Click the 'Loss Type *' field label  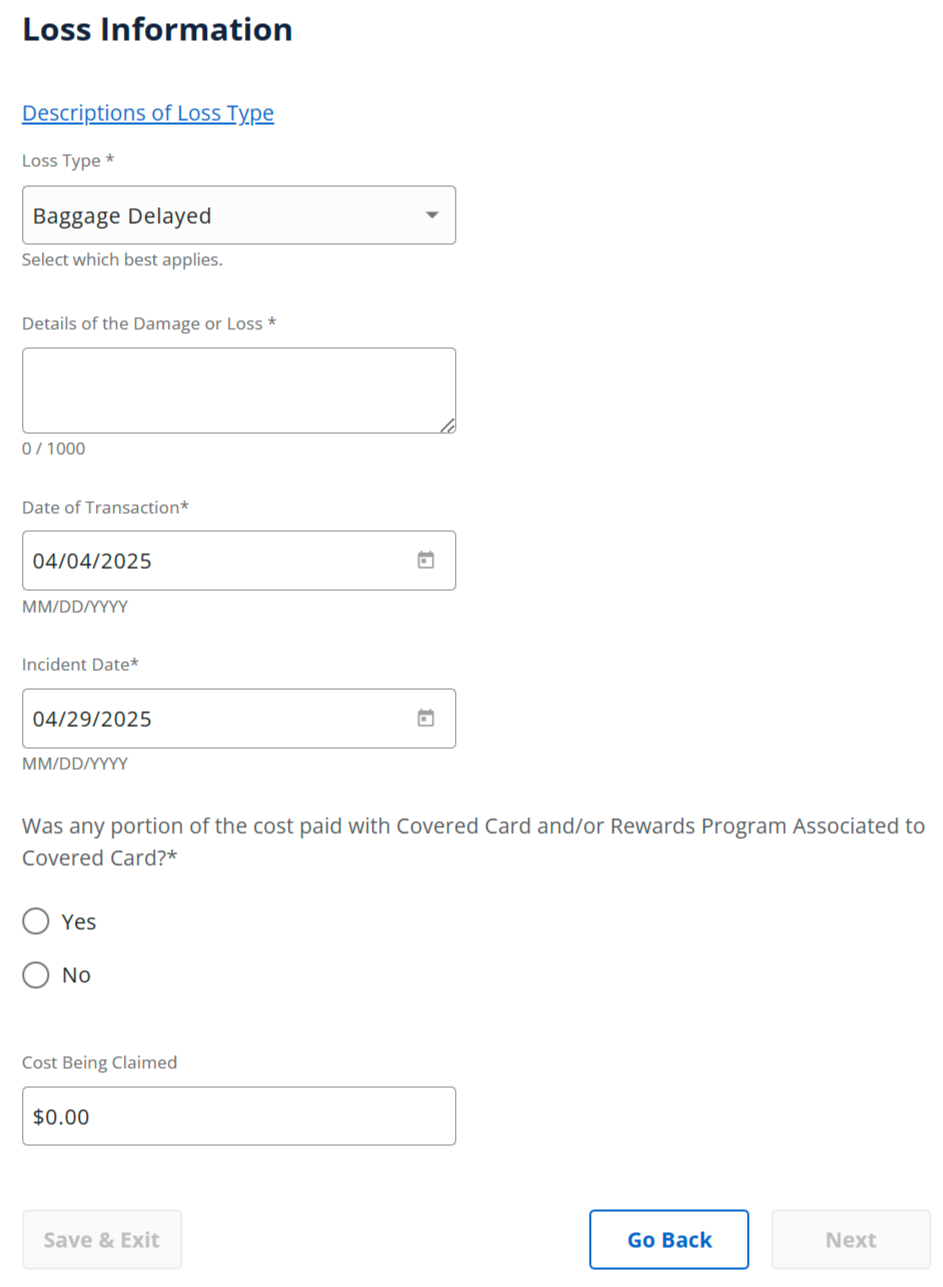[x=68, y=161]
